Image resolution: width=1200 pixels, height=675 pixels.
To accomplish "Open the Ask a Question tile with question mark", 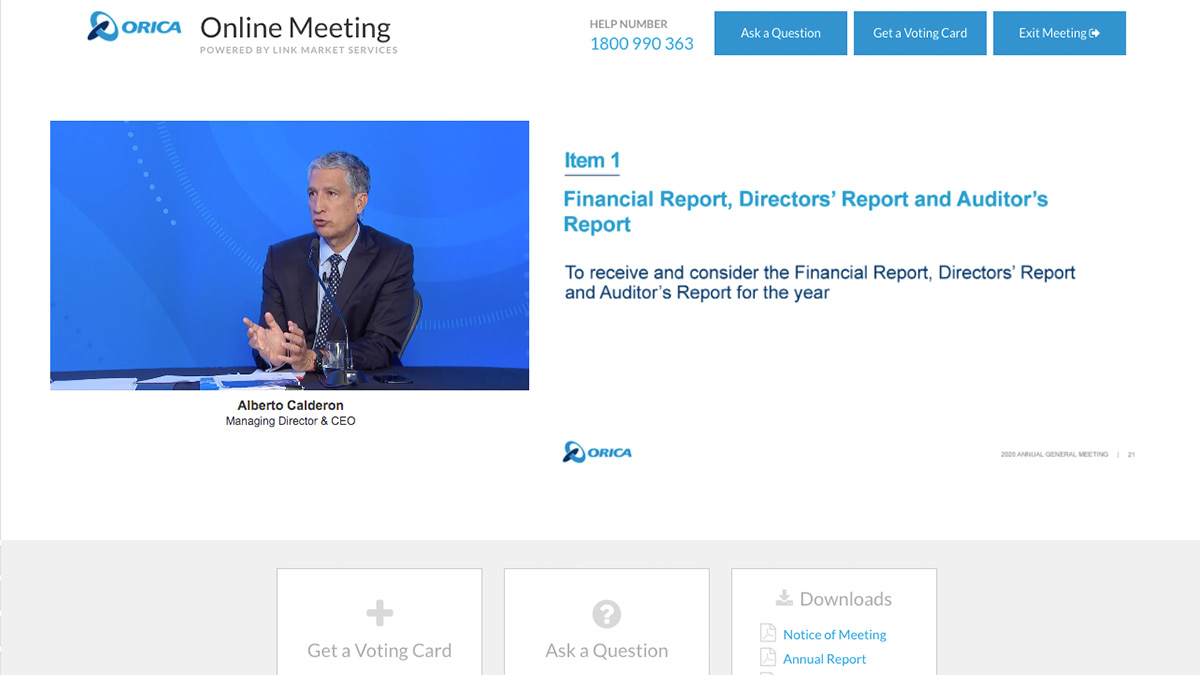I will click(x=606, y=622).
